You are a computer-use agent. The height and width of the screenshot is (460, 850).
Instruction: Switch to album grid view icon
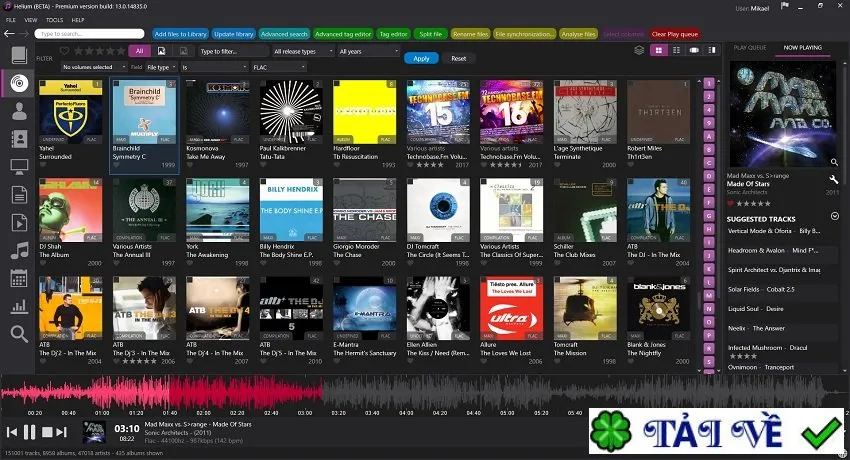coord(659,50)
